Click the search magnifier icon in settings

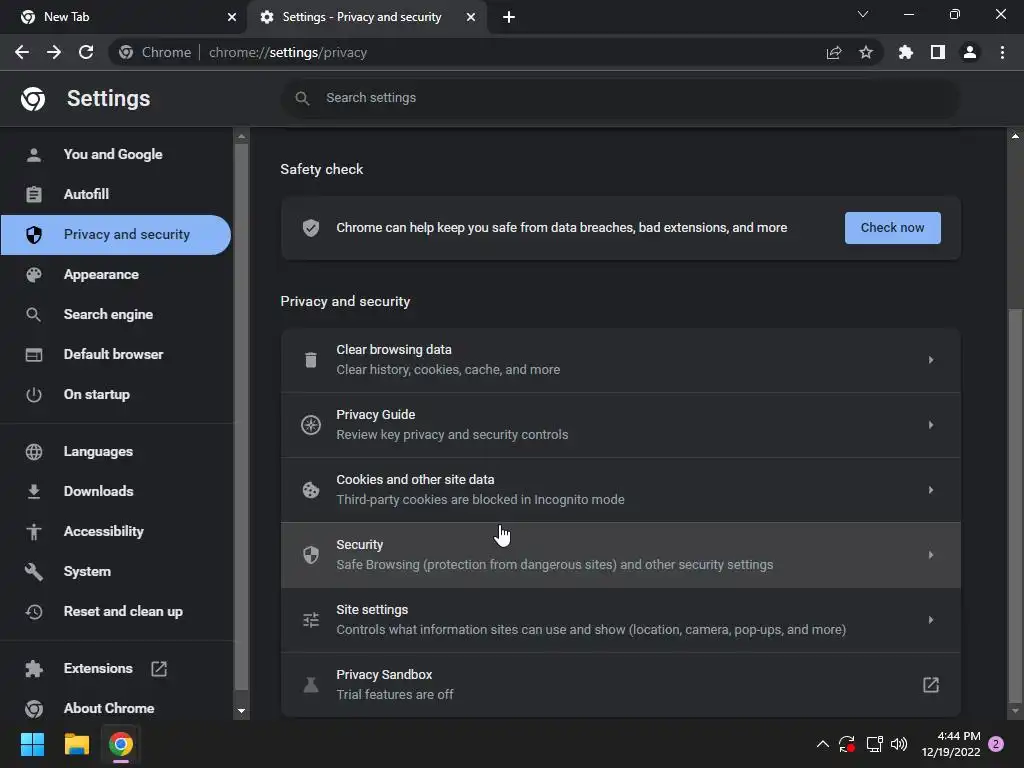302,98
